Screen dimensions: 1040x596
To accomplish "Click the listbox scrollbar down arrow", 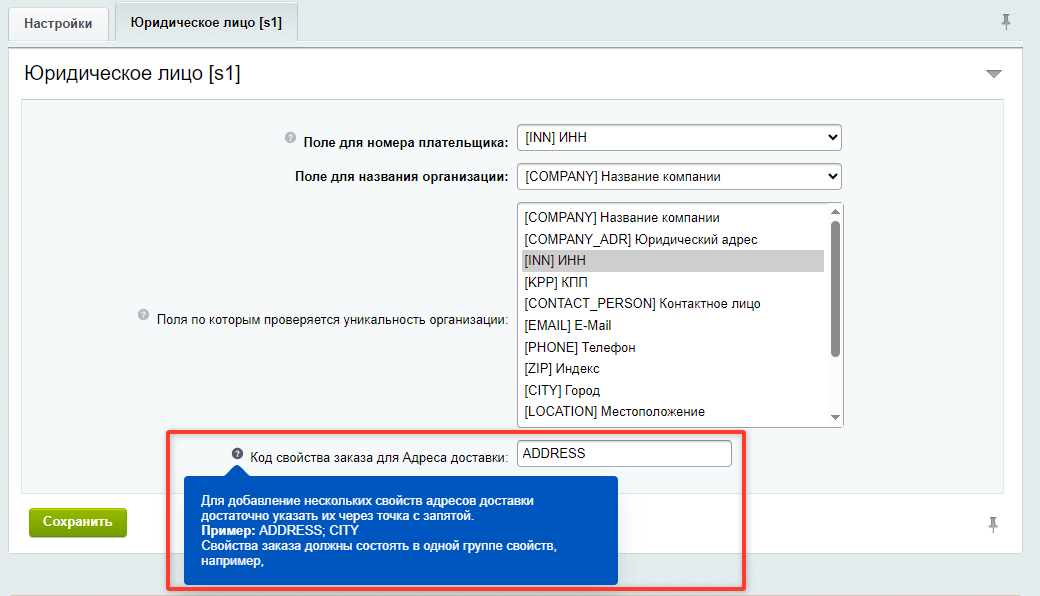I will 835,417.
